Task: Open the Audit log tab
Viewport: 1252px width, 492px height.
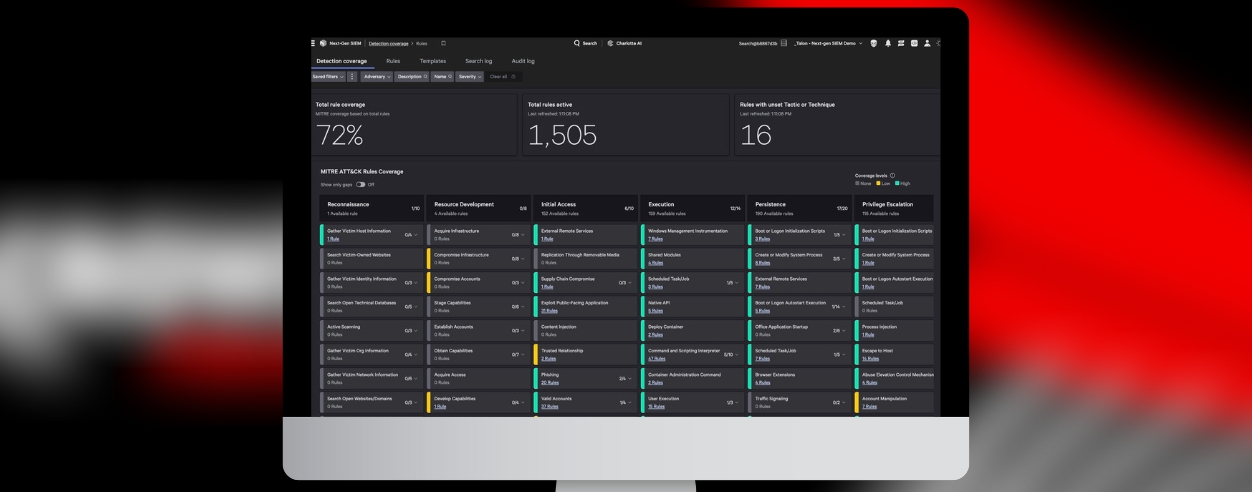Action: point(523,61)
